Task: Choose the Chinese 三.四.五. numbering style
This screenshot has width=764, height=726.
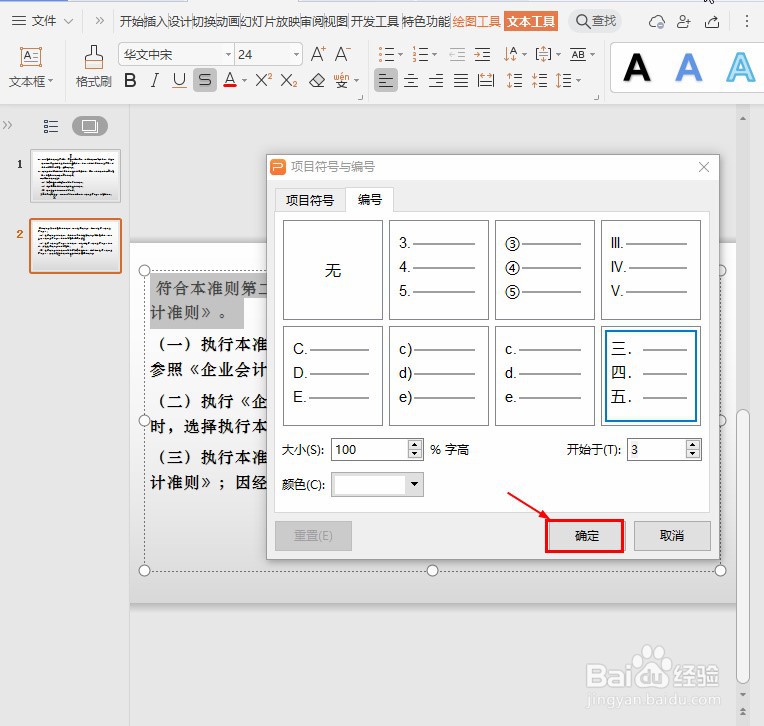Action: 651,376
